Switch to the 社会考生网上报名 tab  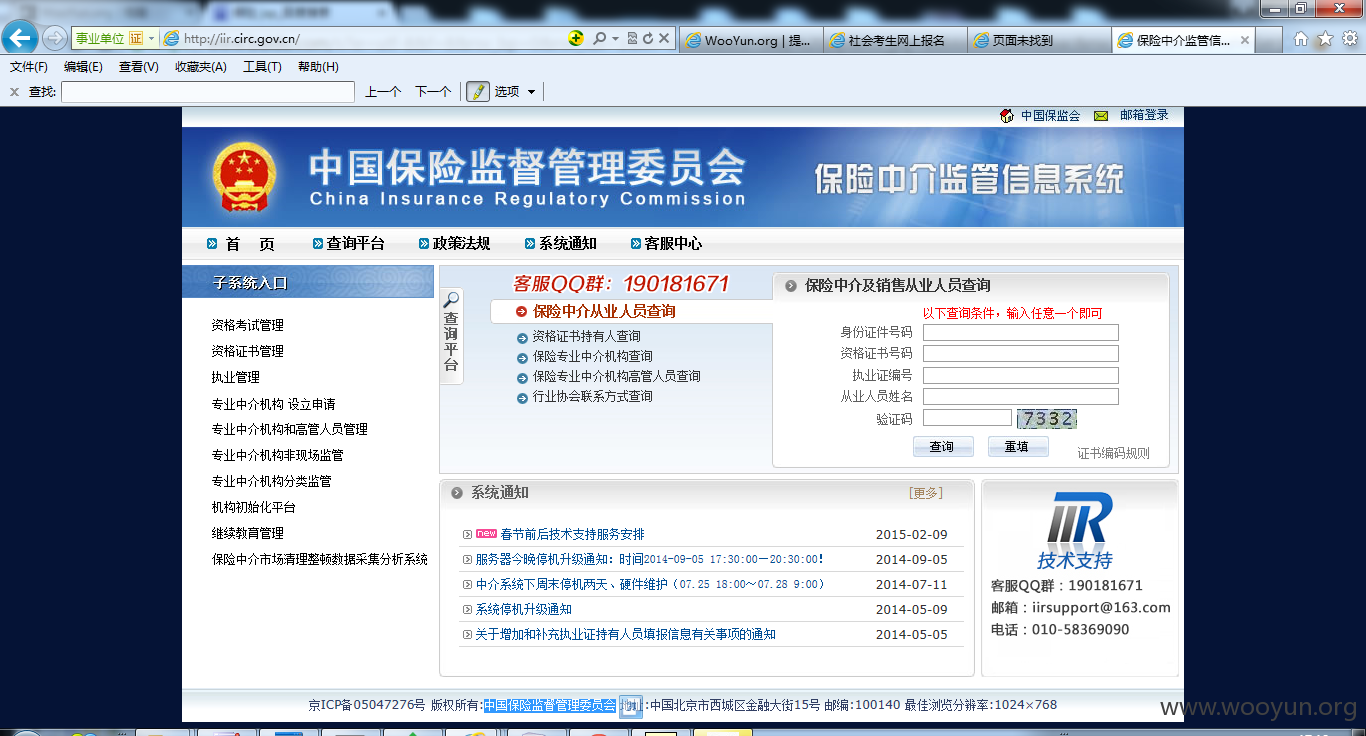pyautogui.click(x=896, y=40)
